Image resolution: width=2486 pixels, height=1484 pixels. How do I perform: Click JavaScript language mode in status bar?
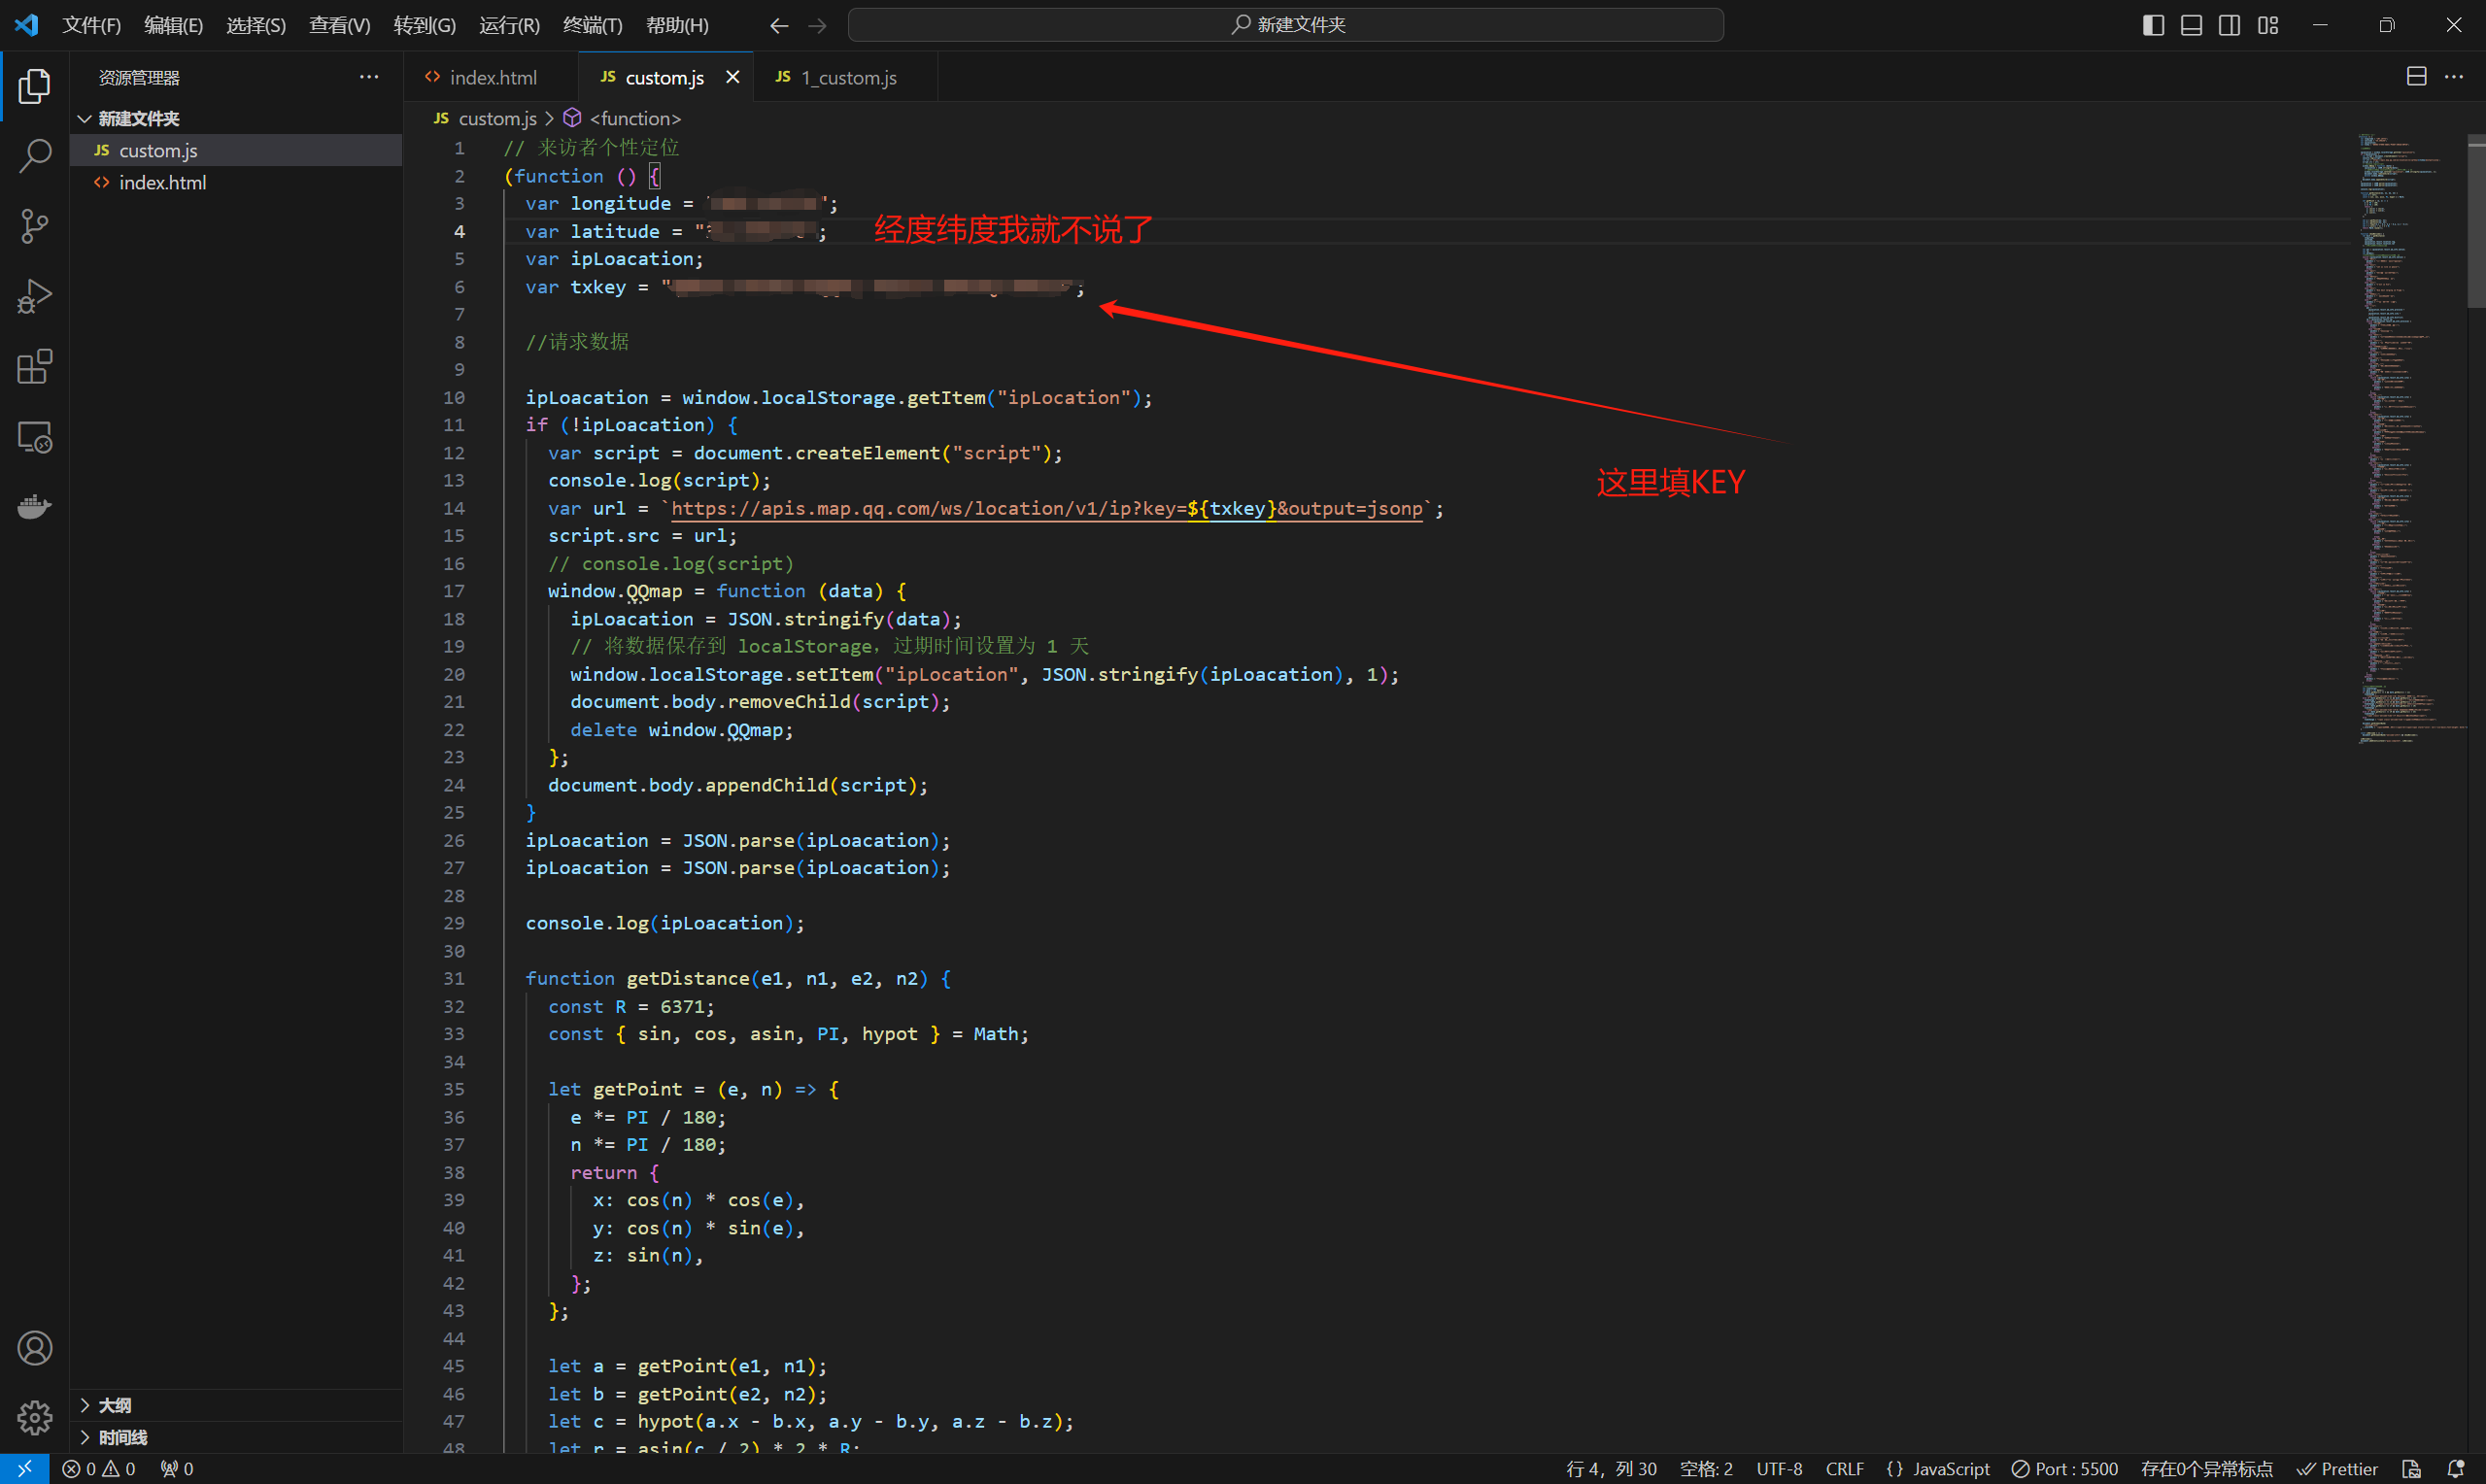pos(1950,1468)
